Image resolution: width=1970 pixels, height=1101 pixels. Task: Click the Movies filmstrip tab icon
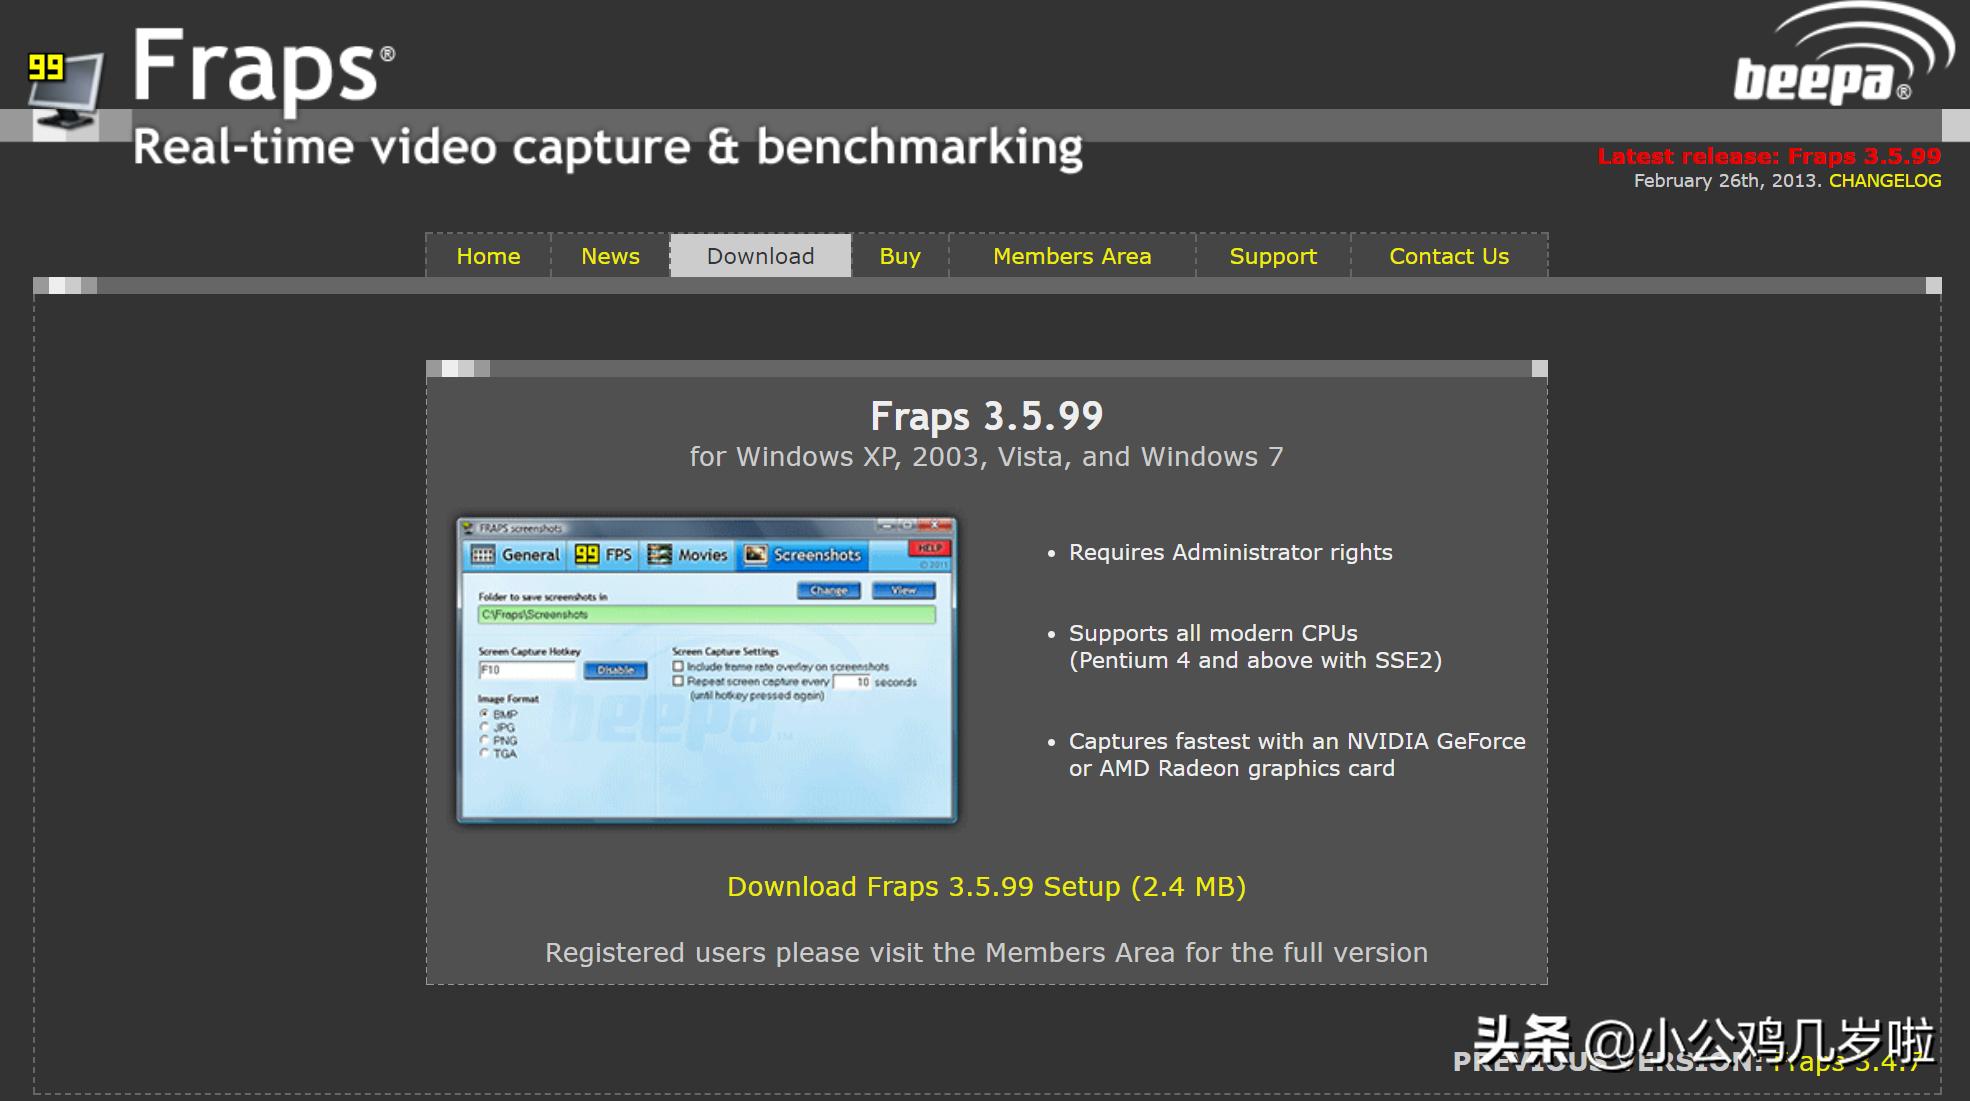[x=660, y=555]
